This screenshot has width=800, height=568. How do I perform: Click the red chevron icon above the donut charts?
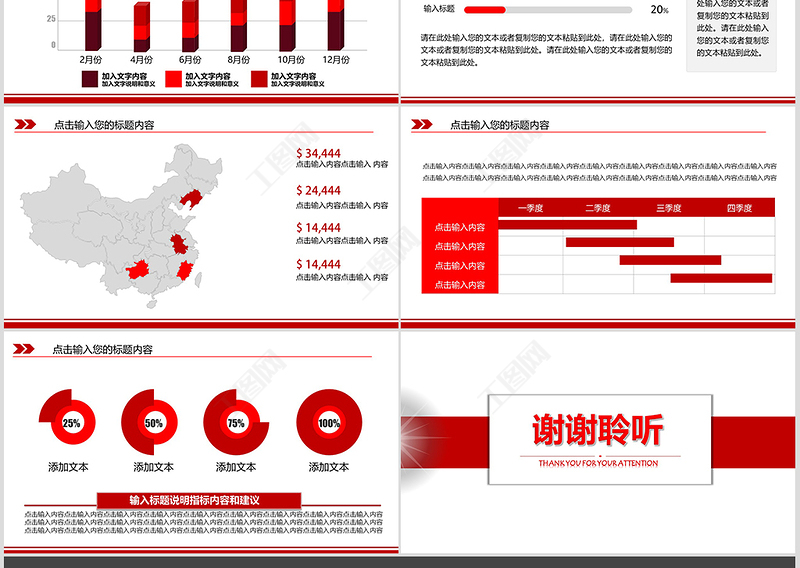tap(25, 349)
